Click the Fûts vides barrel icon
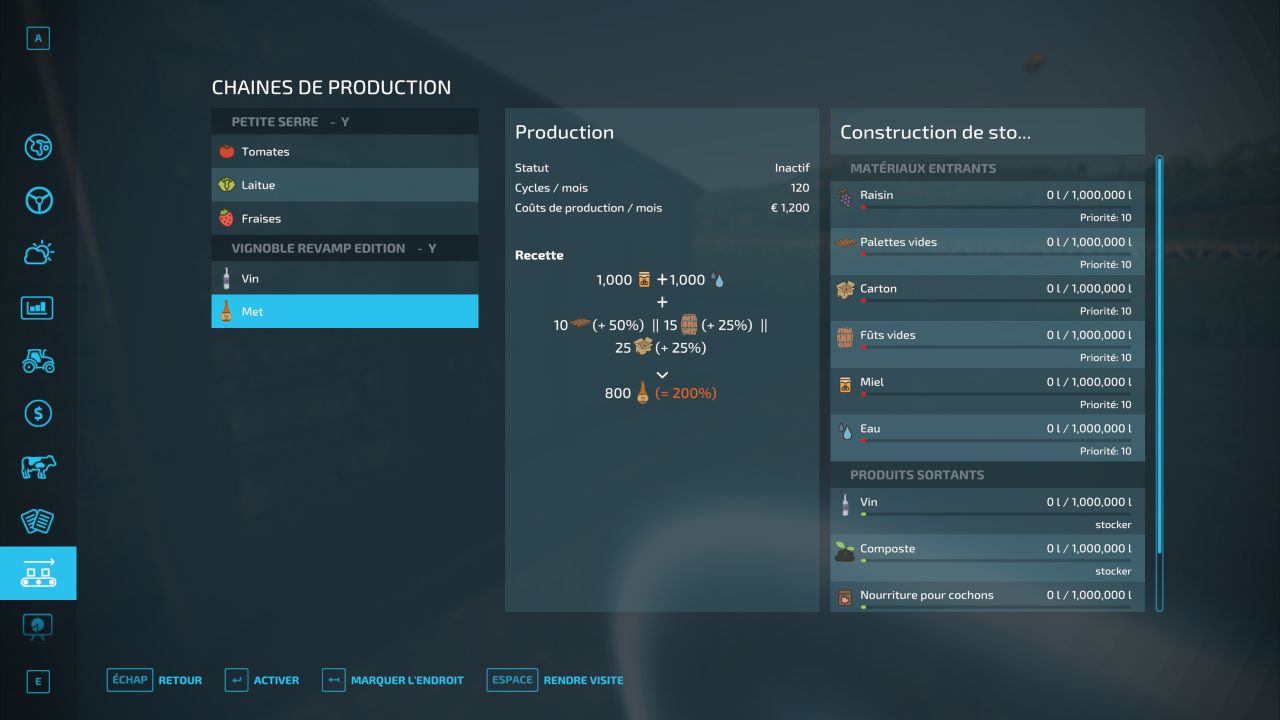Screen dimensions: 1280x720 [x=845, y=337]
